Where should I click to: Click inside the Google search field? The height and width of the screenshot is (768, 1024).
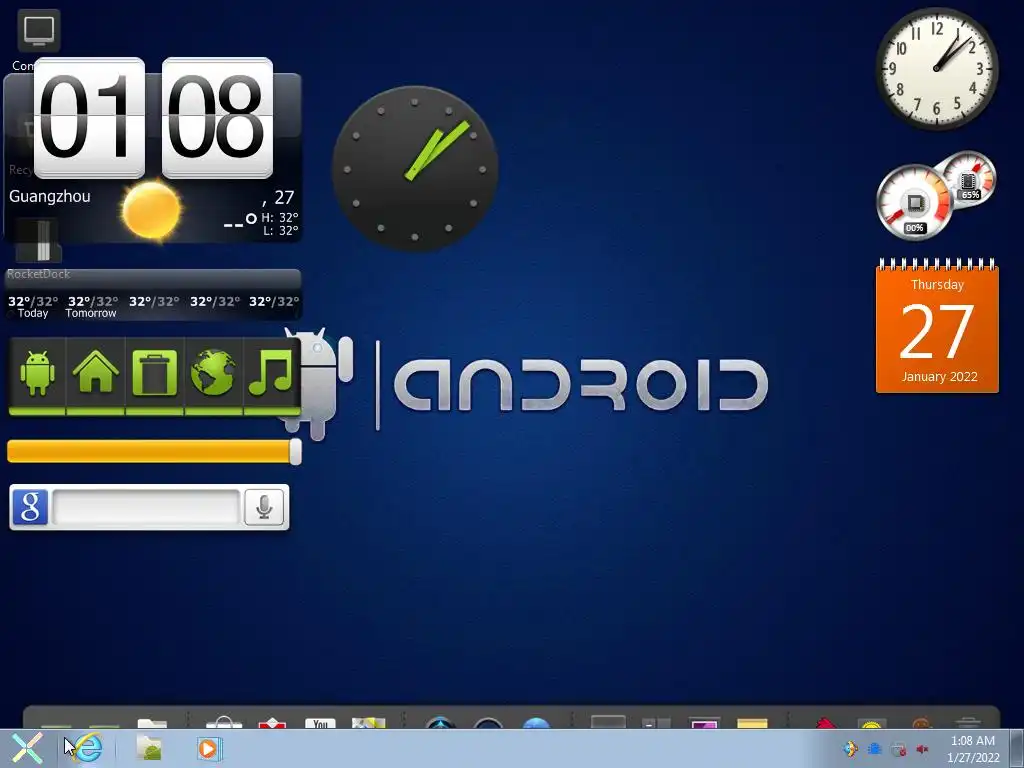(x=146, y=507)
